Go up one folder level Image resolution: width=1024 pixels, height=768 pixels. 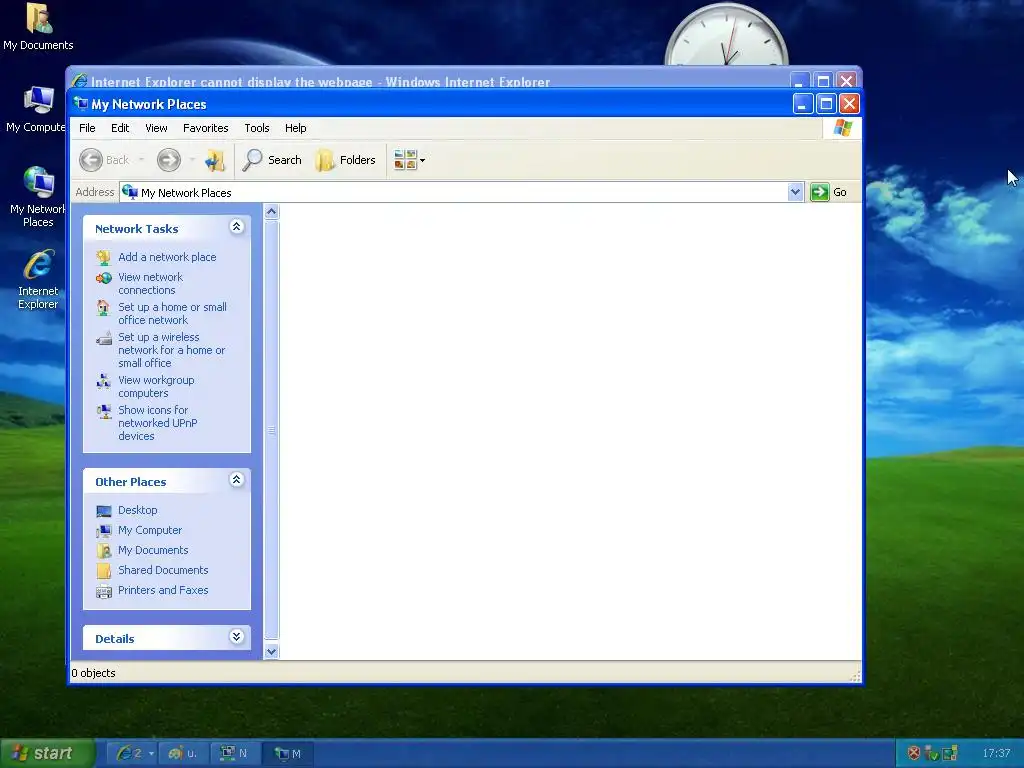pyautogui.click(x=215, y=160)
